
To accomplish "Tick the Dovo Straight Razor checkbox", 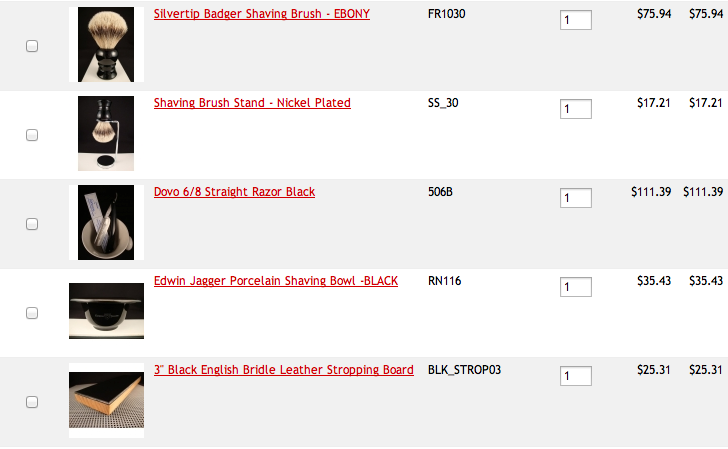I will coord(32,224).
